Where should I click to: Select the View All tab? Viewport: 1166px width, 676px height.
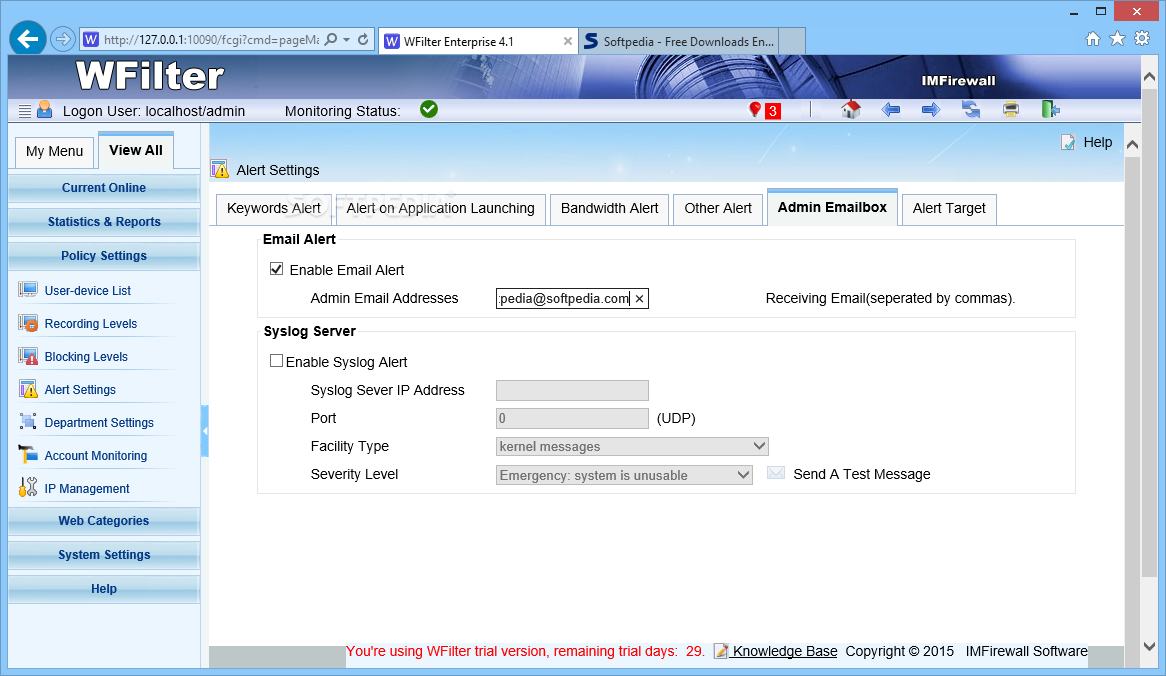(135, 150)
